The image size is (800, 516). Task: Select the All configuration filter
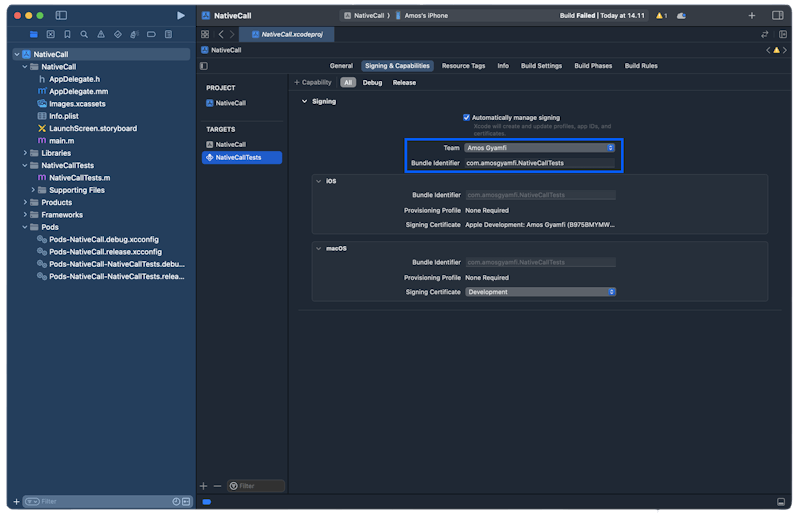coord(348,83)
